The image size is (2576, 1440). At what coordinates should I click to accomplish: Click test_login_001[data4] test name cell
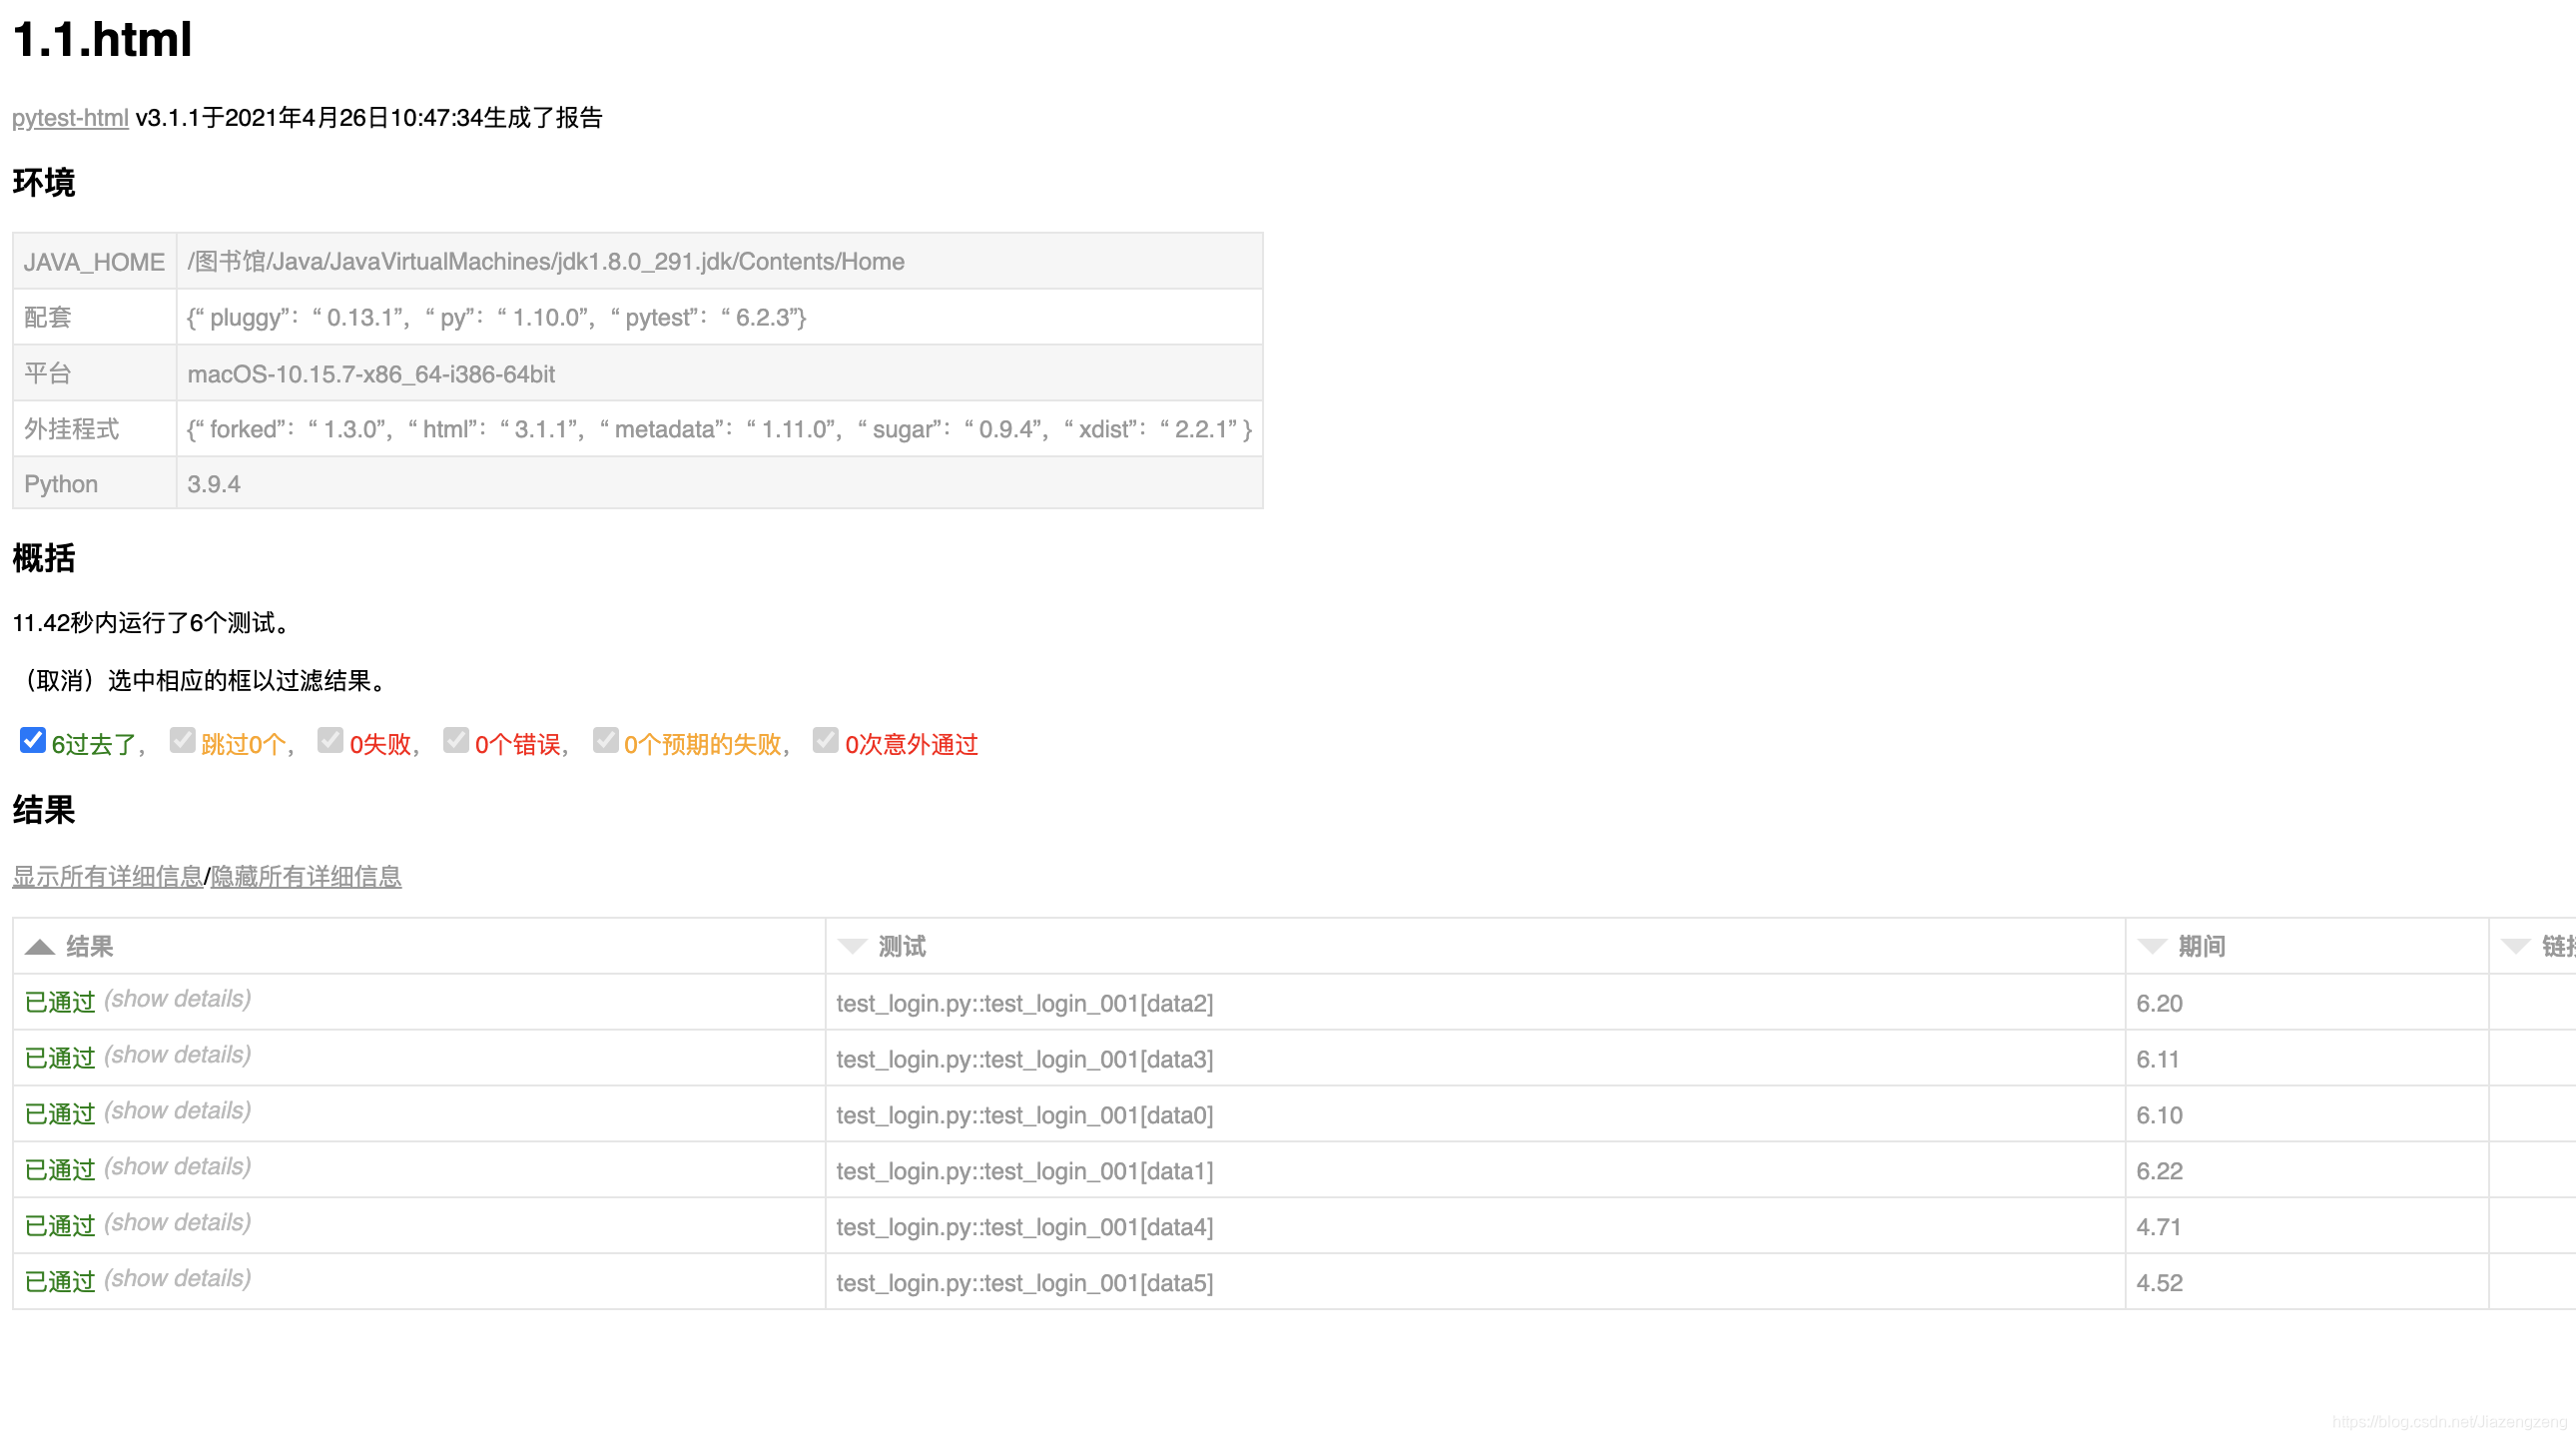coord(1024,1227)
